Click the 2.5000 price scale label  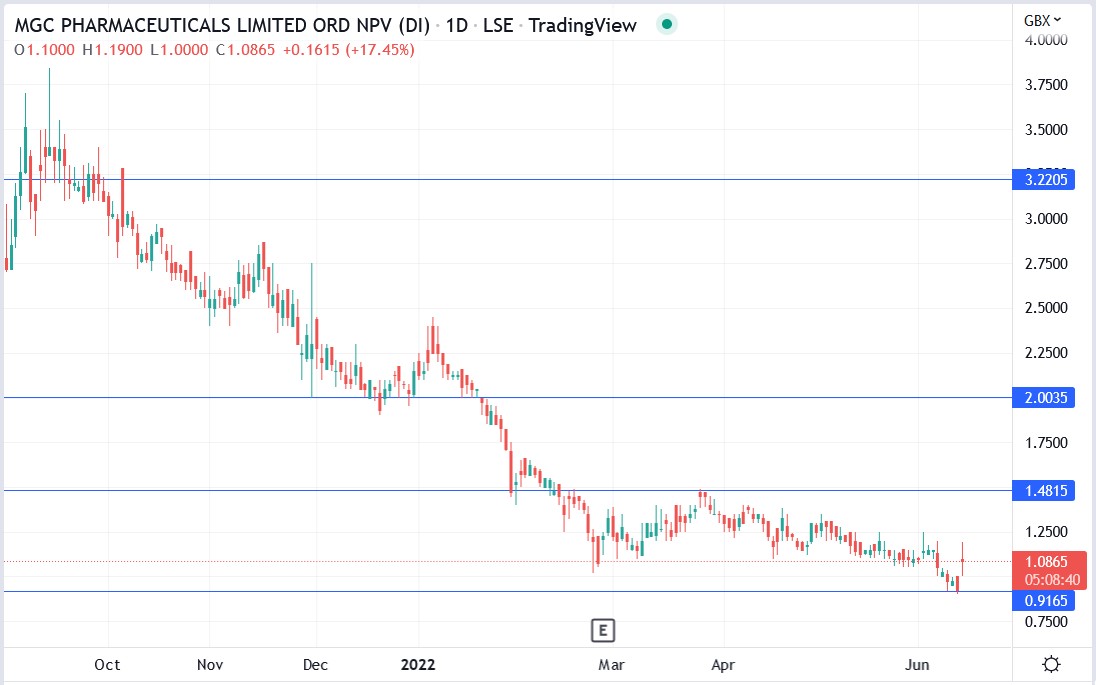click(x=1046, y=308)
